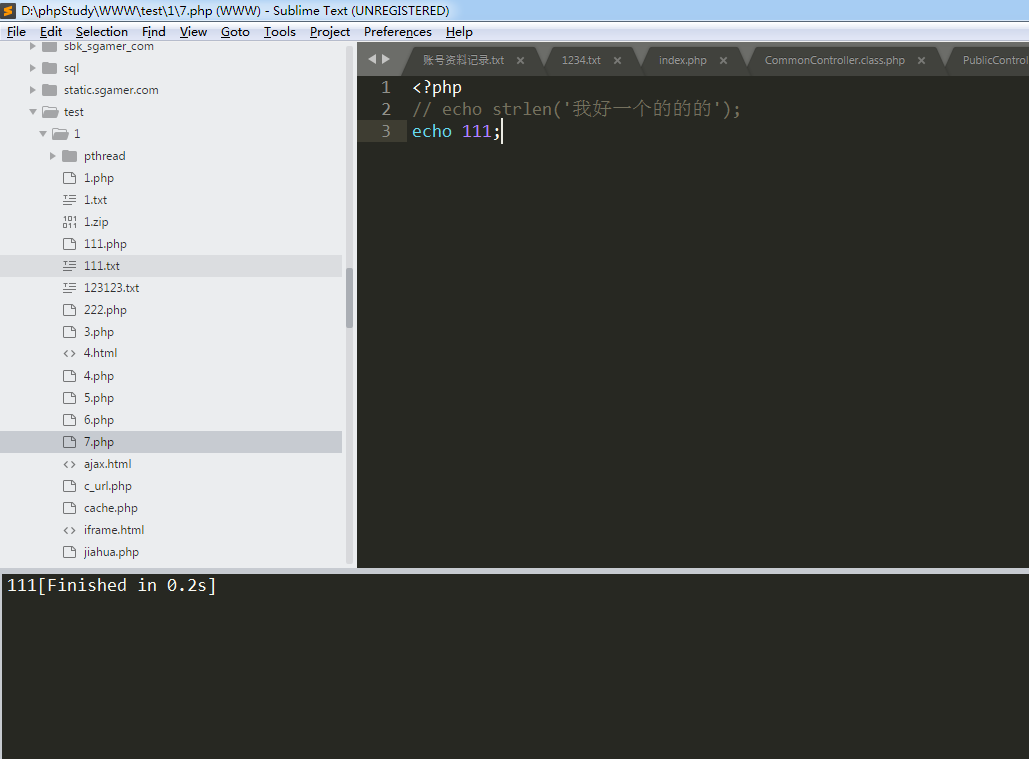Image resolution: width=1029 pixels, height=759 pixels.
Task: Expand the static.sgamer.com folder
Action: [33, 90]
